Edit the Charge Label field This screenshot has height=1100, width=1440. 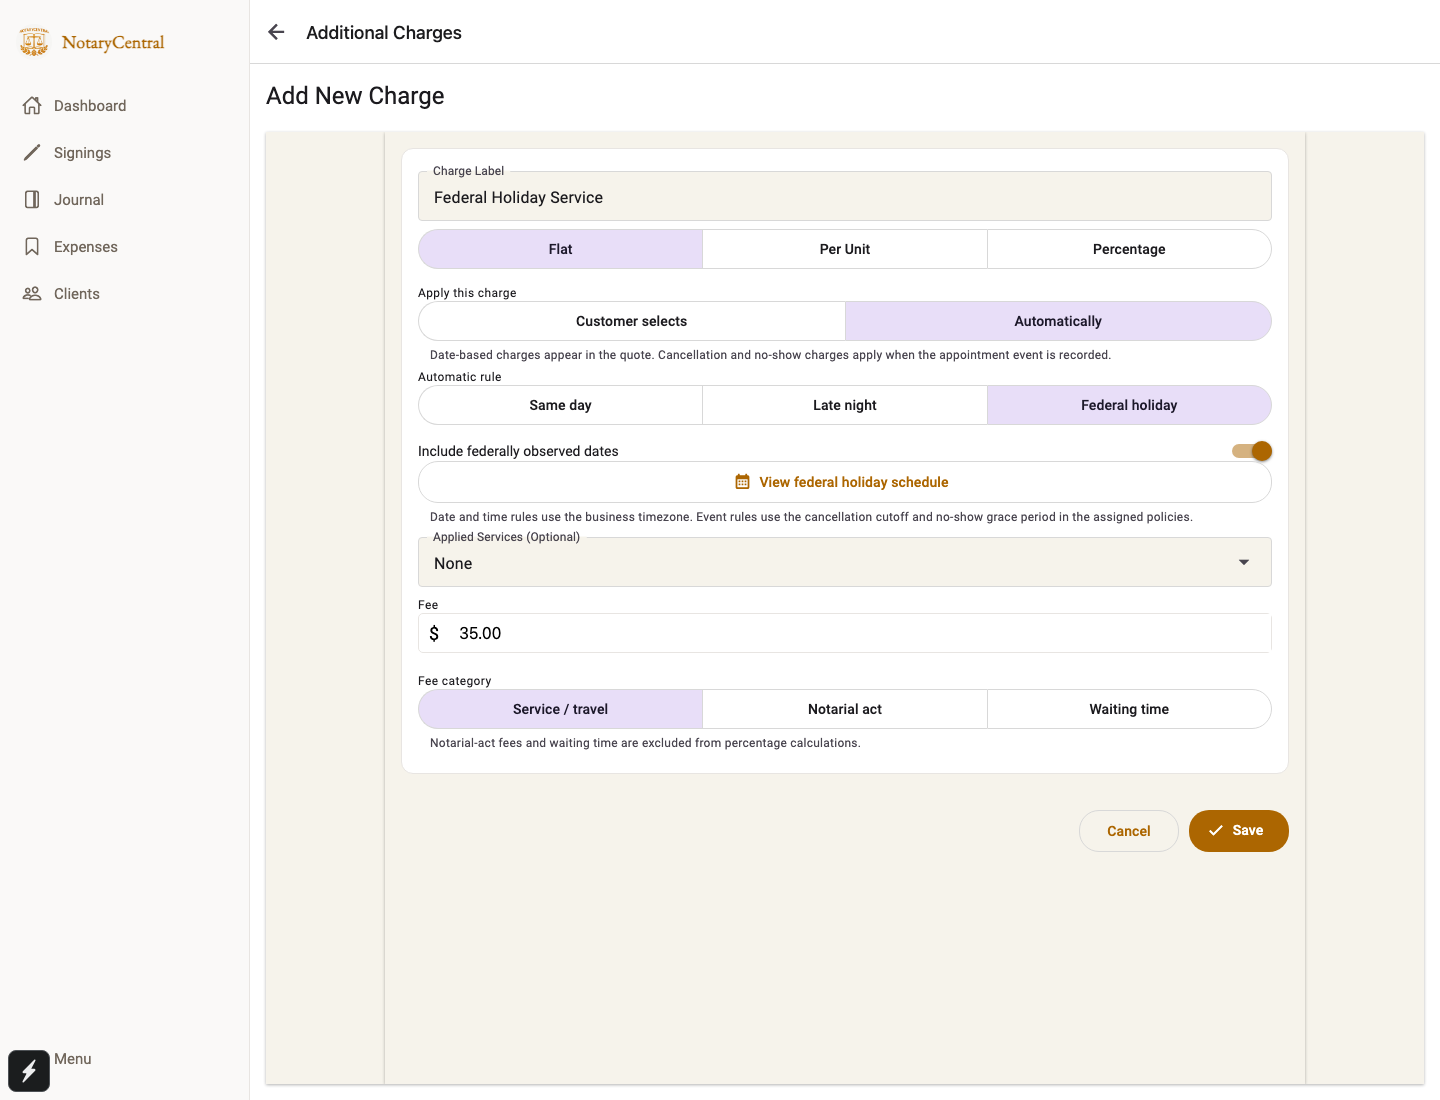(x=845, y=196)
